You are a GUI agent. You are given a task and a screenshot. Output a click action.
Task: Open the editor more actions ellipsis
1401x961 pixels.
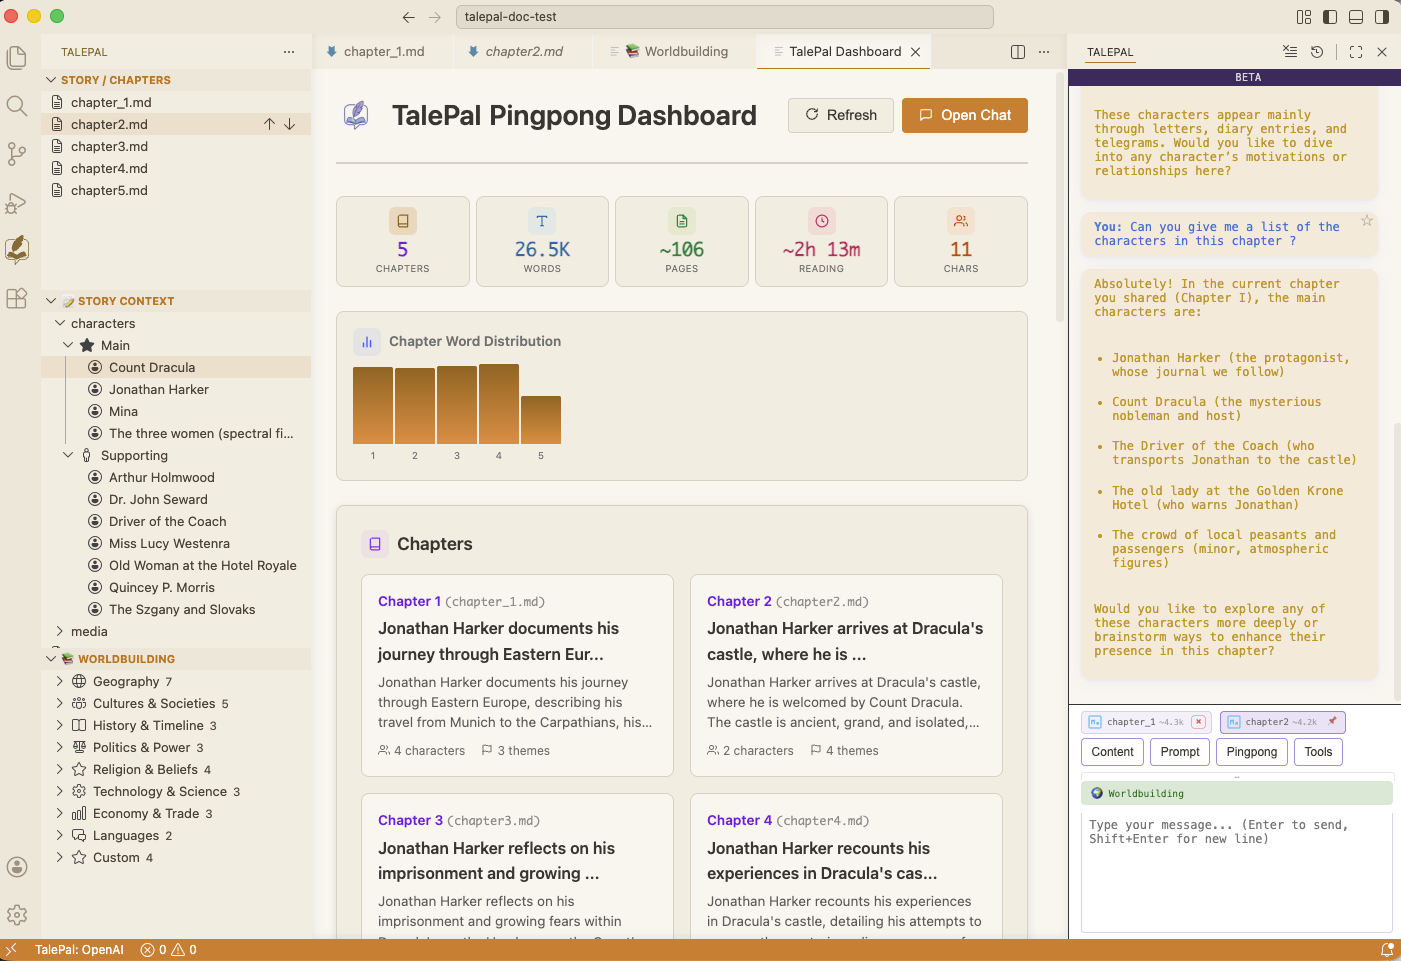pyautogui.click(x=1044, y=52)
